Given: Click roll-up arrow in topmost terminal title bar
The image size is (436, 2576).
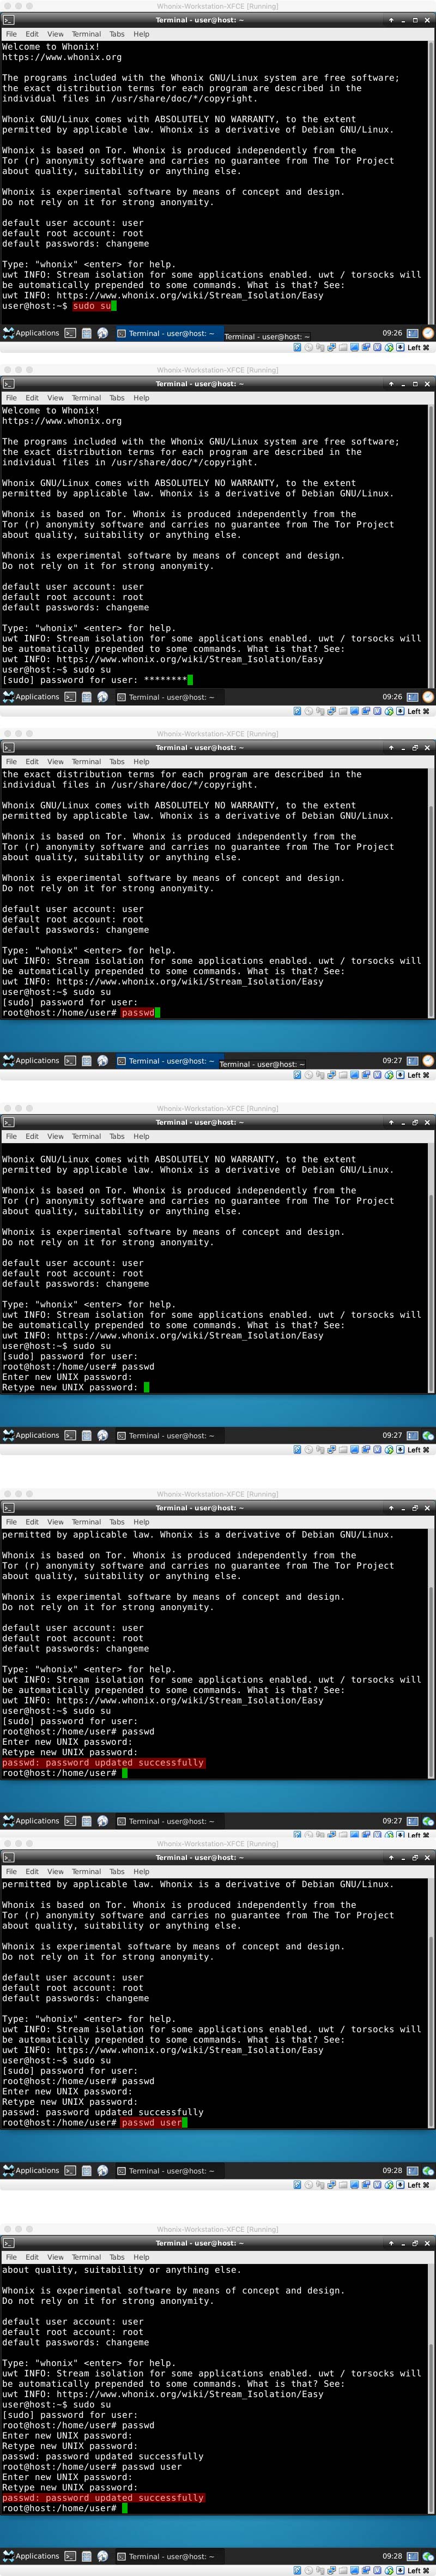Looking at the screenshot, I should coord(390,20).
